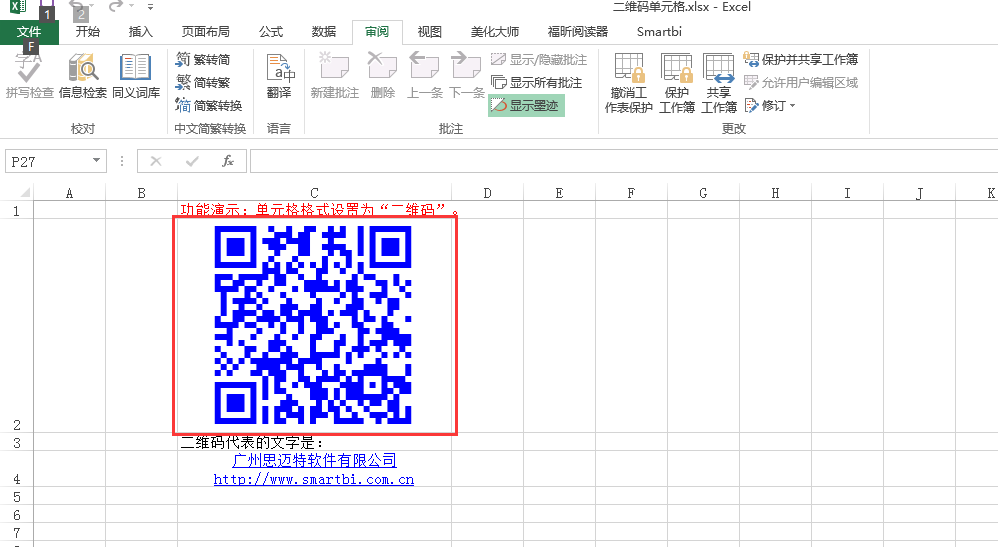Add a New Comment (新建批注)
Image resolution: width=998 pixels, height=547 pixels.
pos(335,76)
